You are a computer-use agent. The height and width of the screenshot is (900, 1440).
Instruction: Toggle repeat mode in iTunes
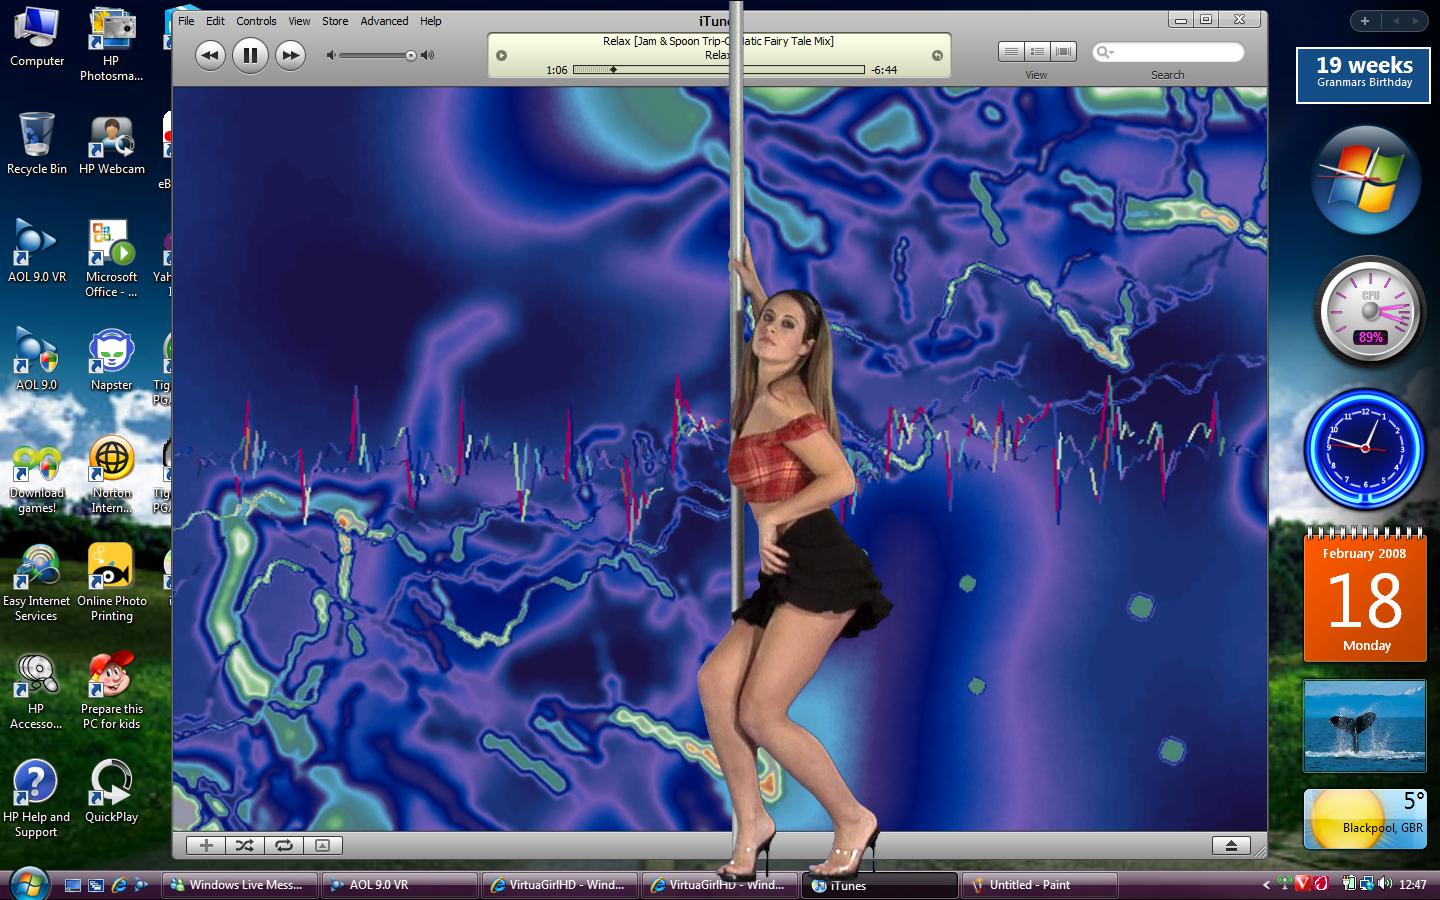tap(284, 845)
